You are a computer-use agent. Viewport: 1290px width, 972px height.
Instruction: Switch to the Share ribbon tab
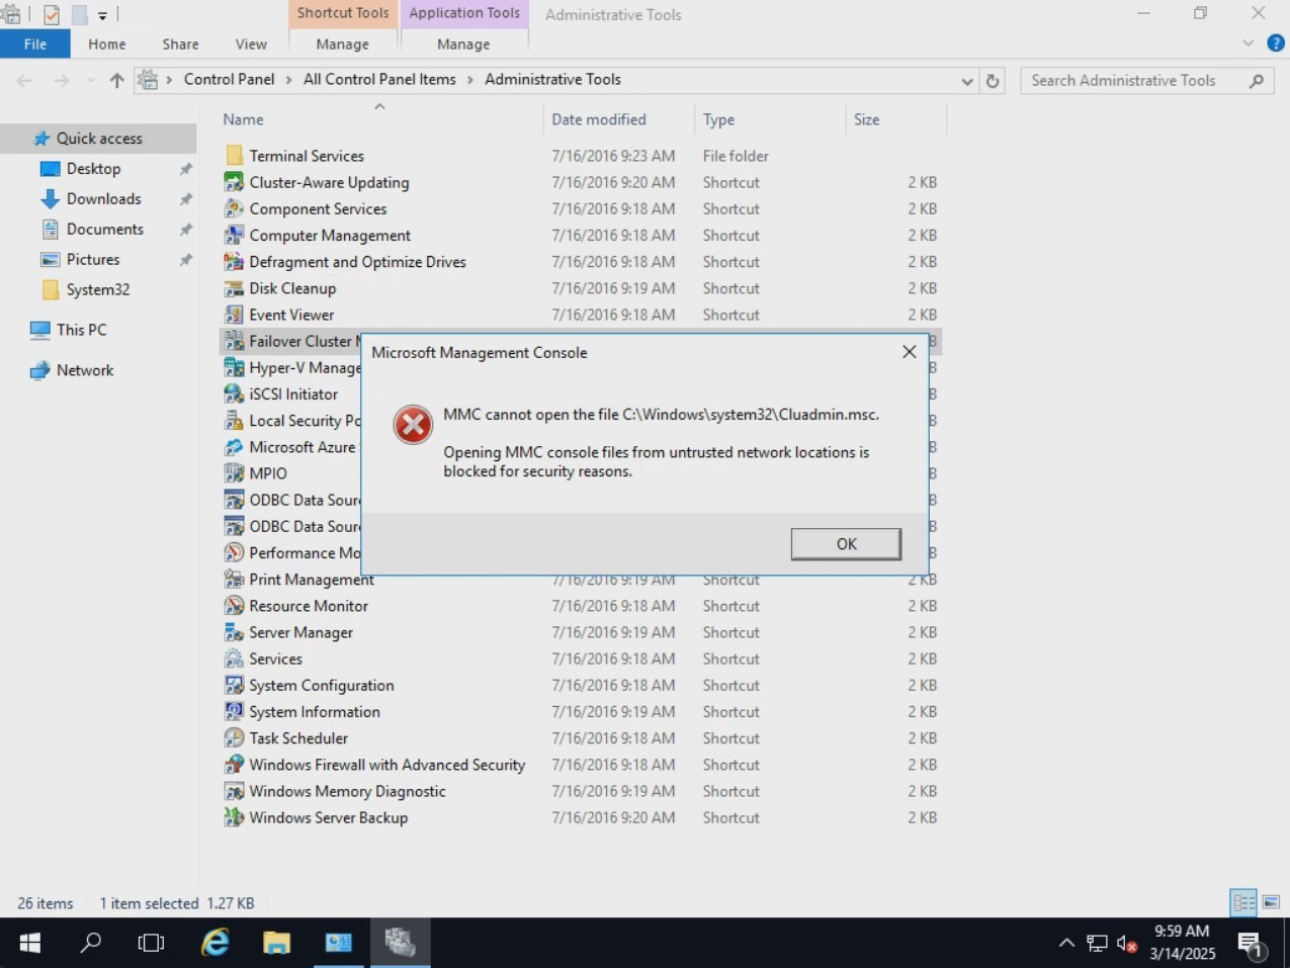pyautogui.click(x=181, y=44)
